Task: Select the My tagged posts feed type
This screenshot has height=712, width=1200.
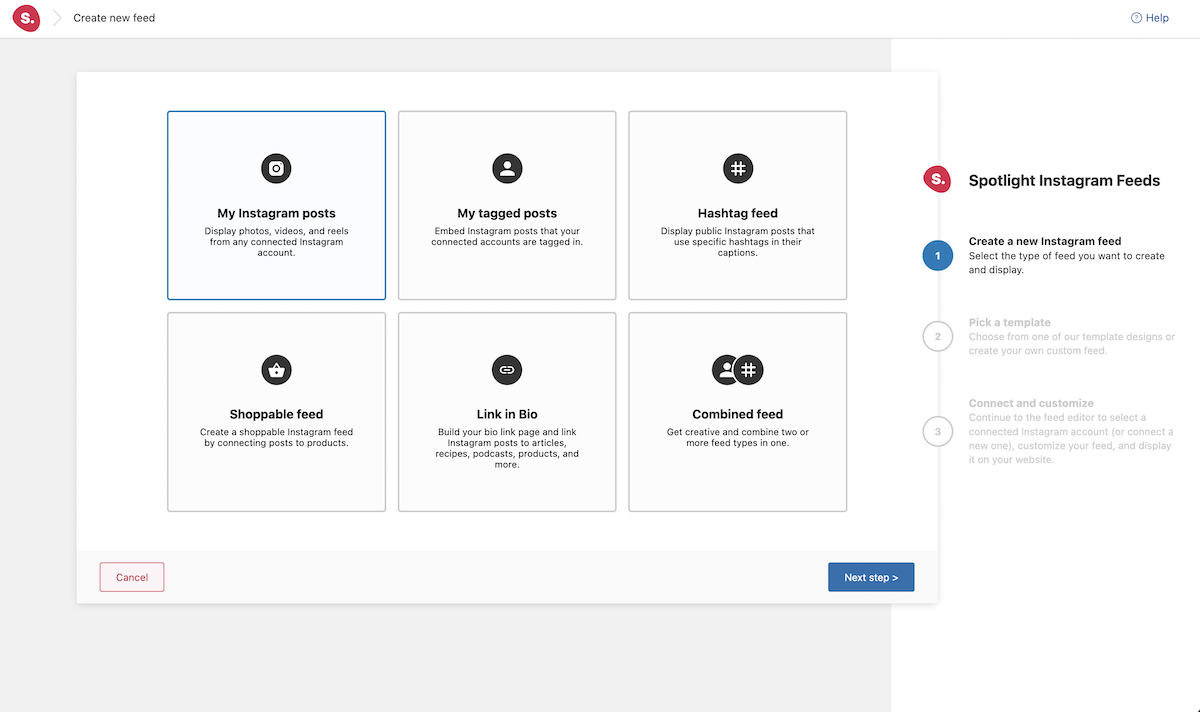Action: pyautogui.click(x=507, y=205)
